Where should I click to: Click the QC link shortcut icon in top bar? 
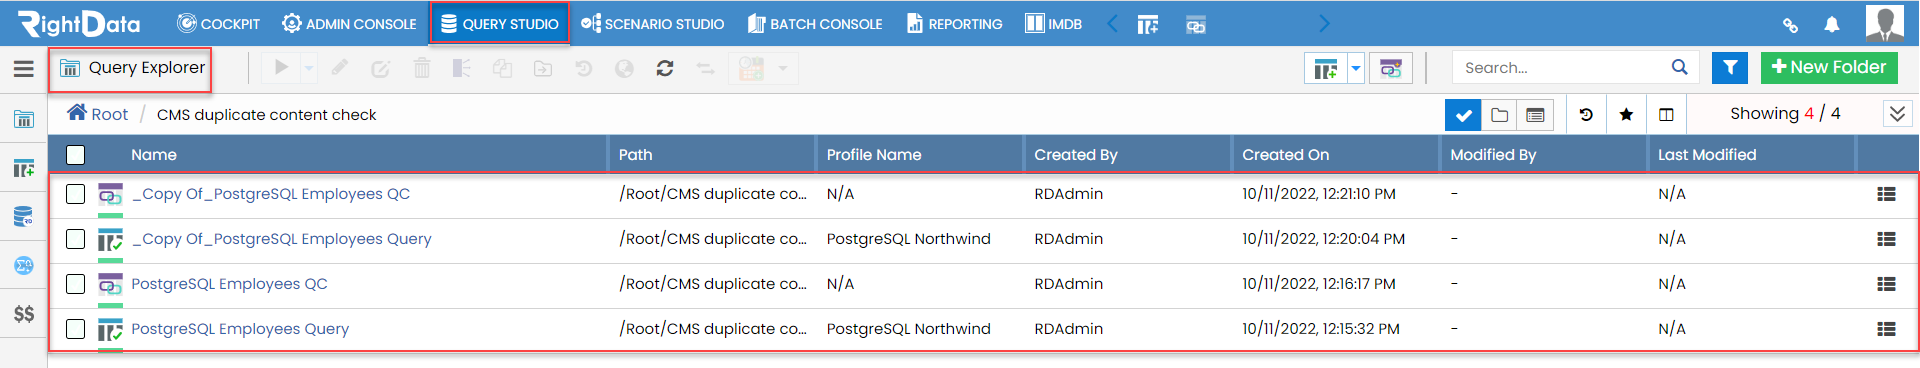[1195, 24]
